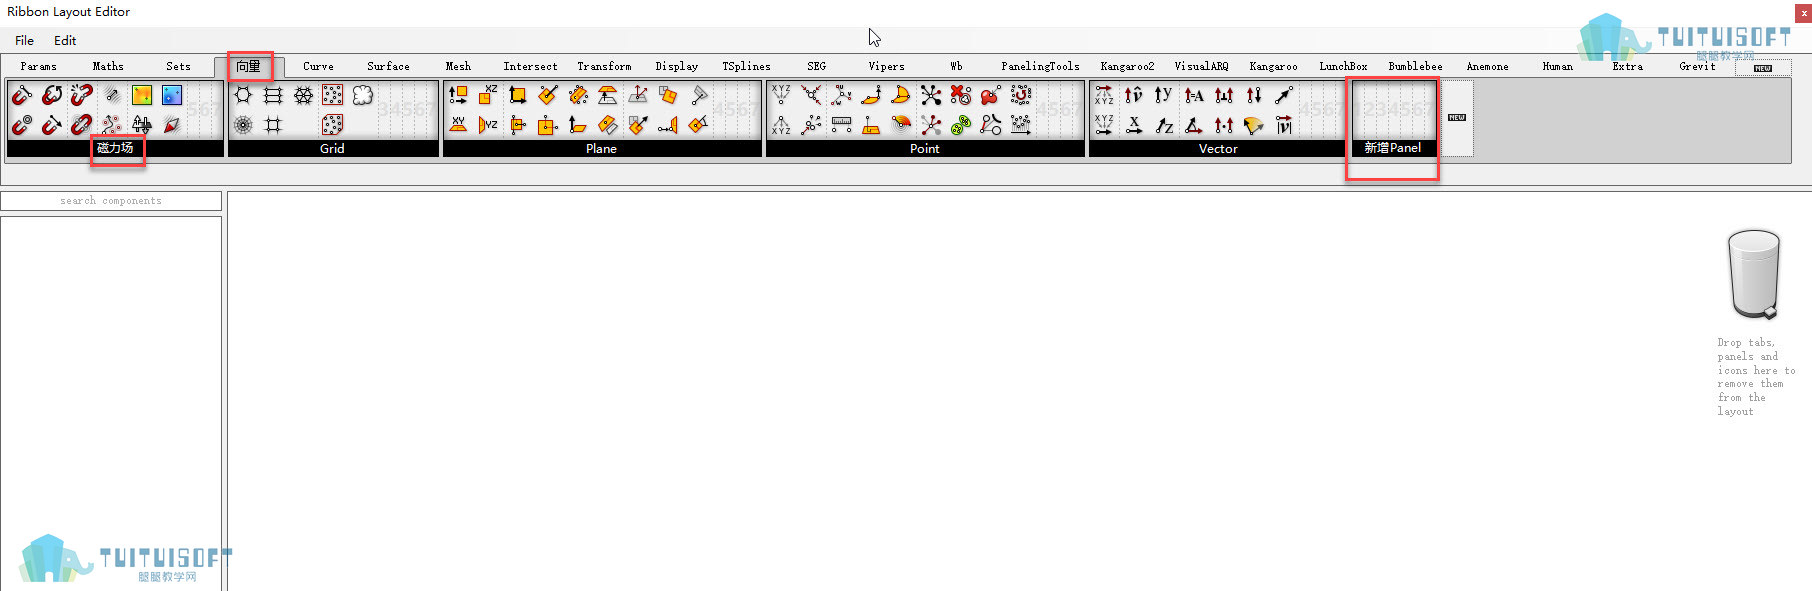This screenshot has width=1812, height=591.
Task: Open the File menu
Action: pos(25,41)
